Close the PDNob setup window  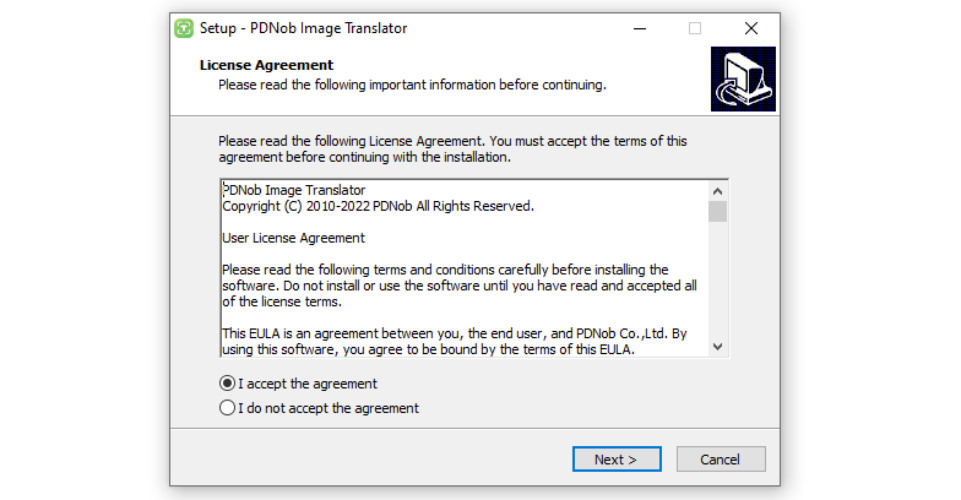tap(751, 28)
